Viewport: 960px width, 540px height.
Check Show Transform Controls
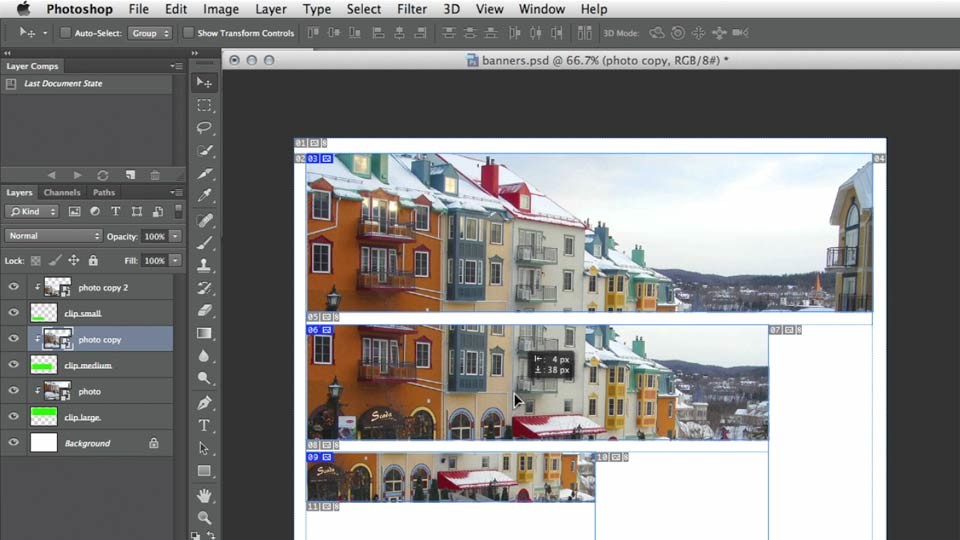click(x=188, y=33)
